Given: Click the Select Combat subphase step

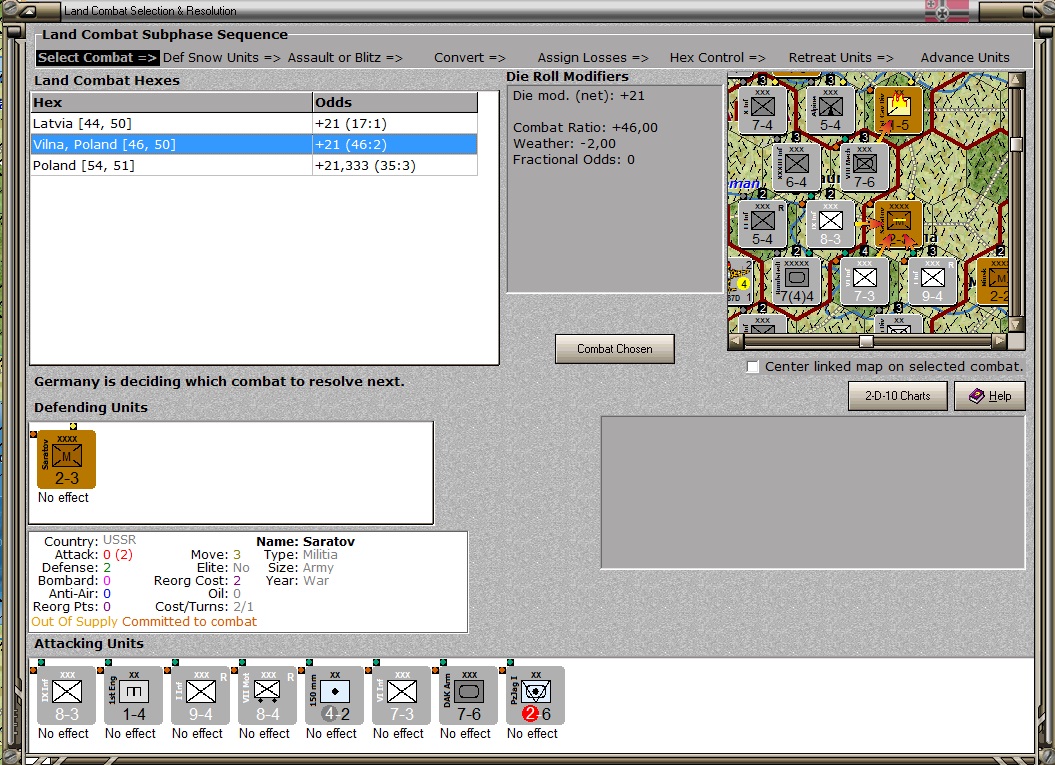Looking at the screenshot, I should [x=98, y=58].
